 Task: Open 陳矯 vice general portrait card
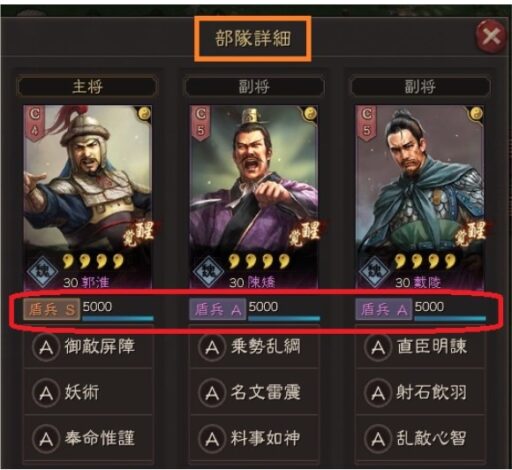[254, 197]
